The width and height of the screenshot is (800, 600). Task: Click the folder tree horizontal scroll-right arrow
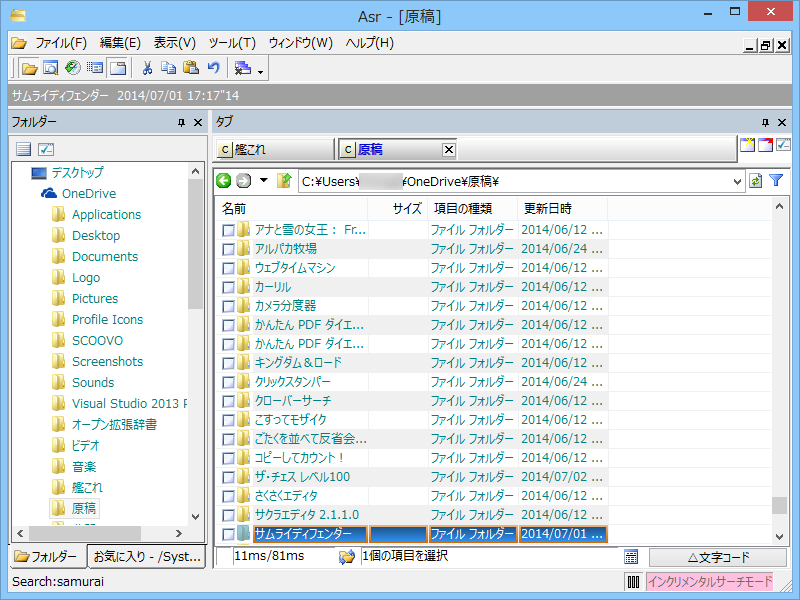(x=179, y=534)
